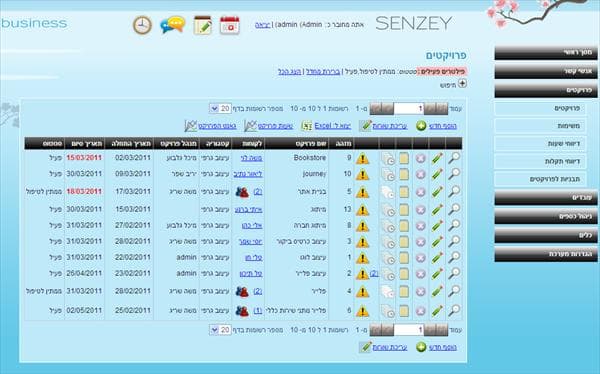
Task: Open the red calendar icon in header
Action: click(x=230, y=25)
